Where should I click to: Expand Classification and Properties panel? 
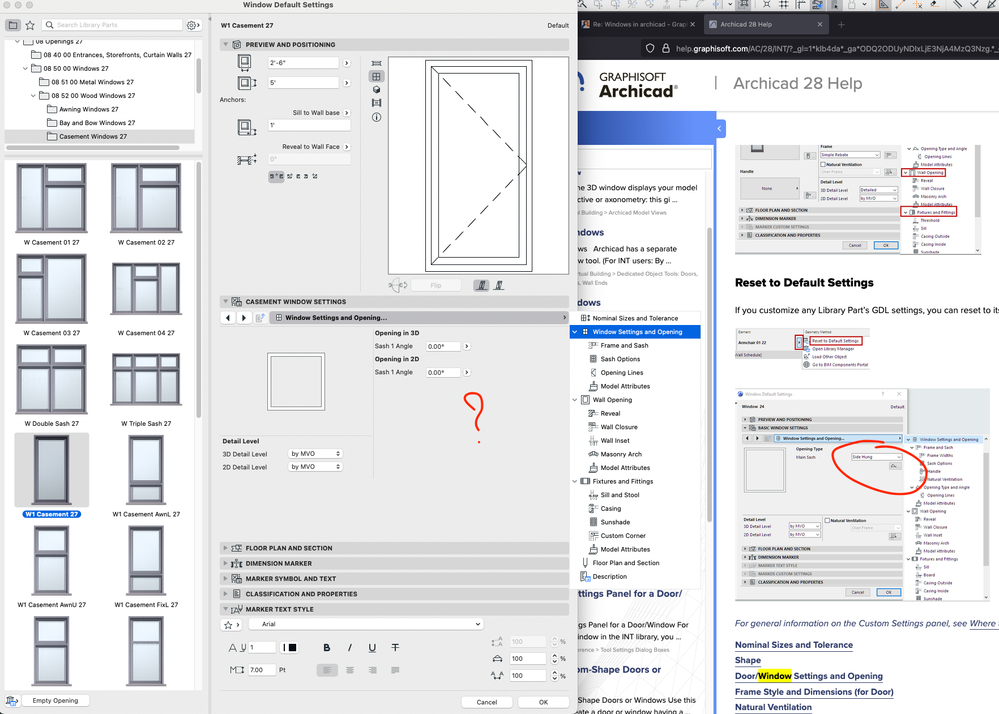click(x=226, y=594)
